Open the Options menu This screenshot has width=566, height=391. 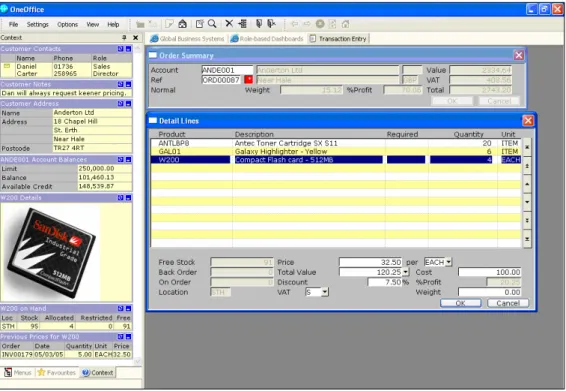click(x=68, y=25)
